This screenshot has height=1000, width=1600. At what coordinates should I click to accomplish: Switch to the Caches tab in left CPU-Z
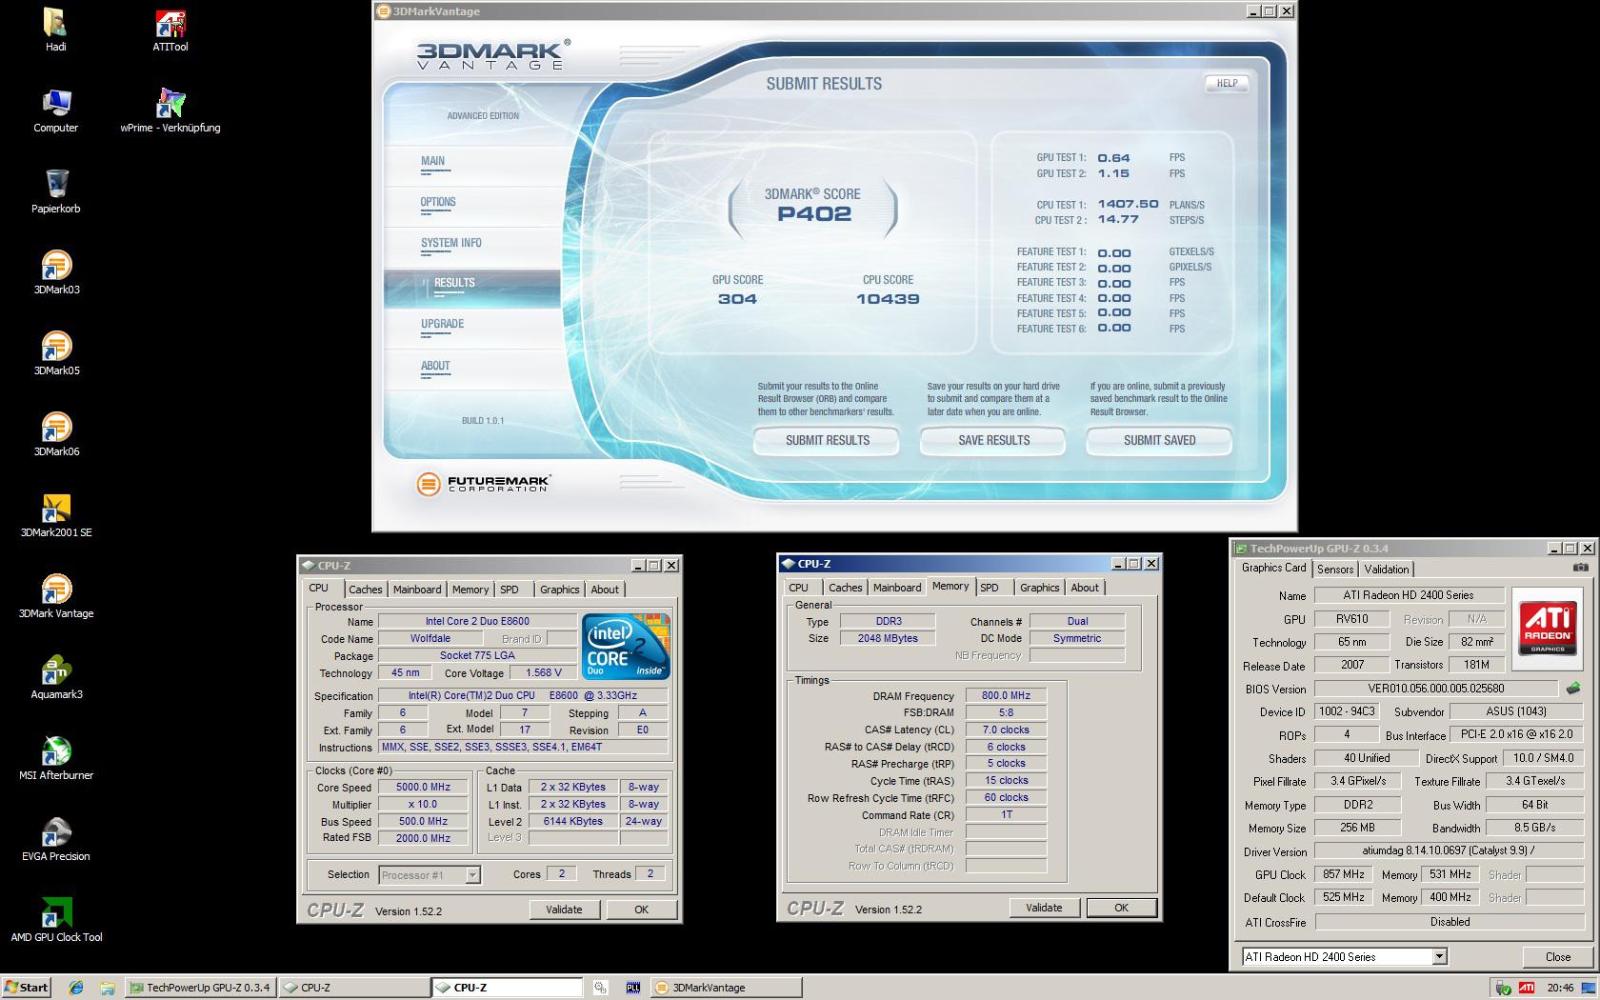365,590
